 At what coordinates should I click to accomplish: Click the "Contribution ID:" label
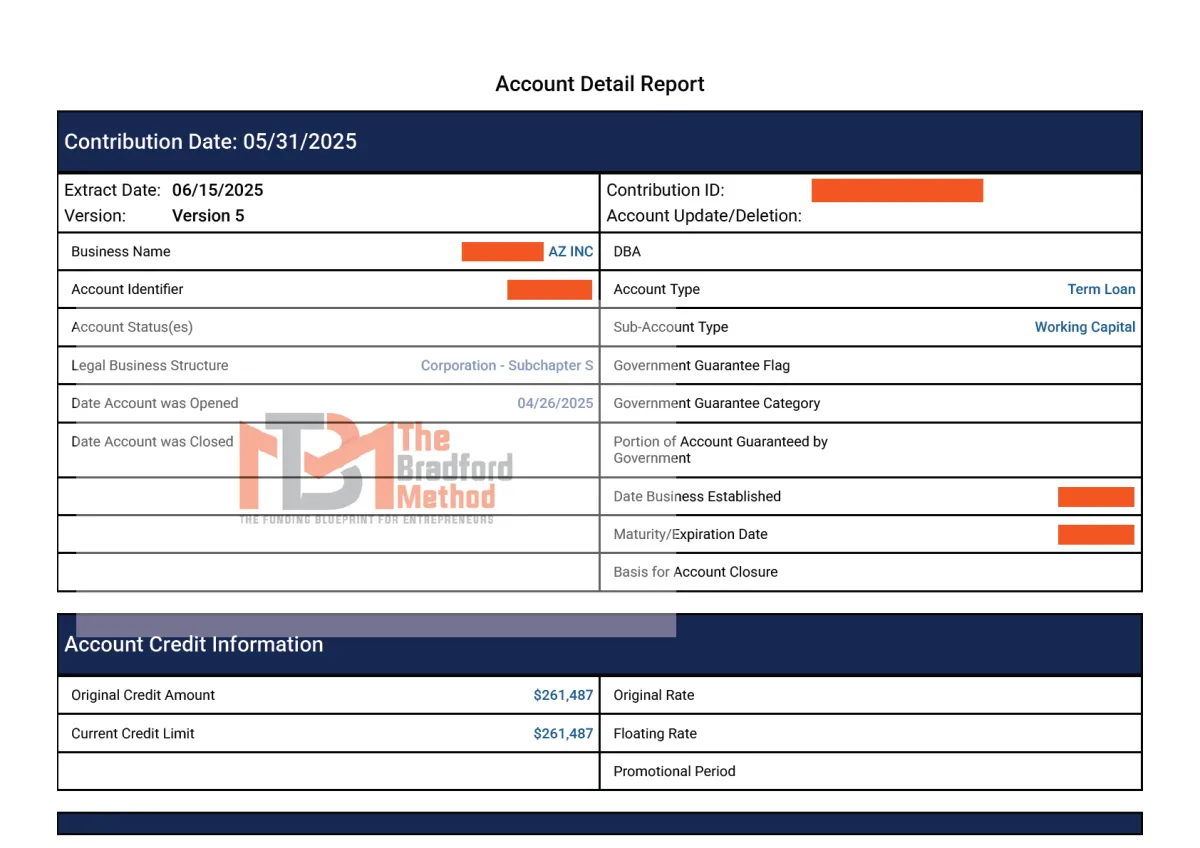pyautogui.click(x=666, y=190)
